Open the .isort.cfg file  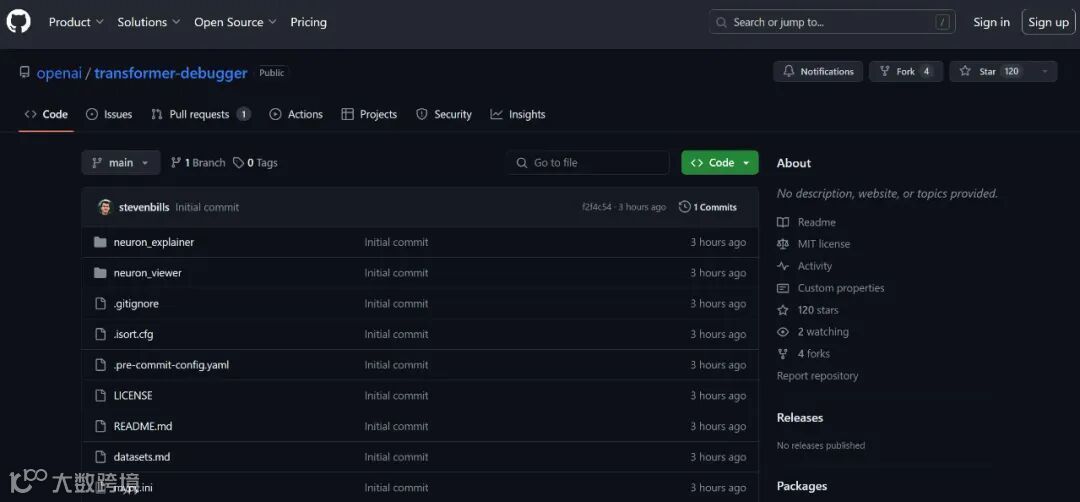point(134,335)
